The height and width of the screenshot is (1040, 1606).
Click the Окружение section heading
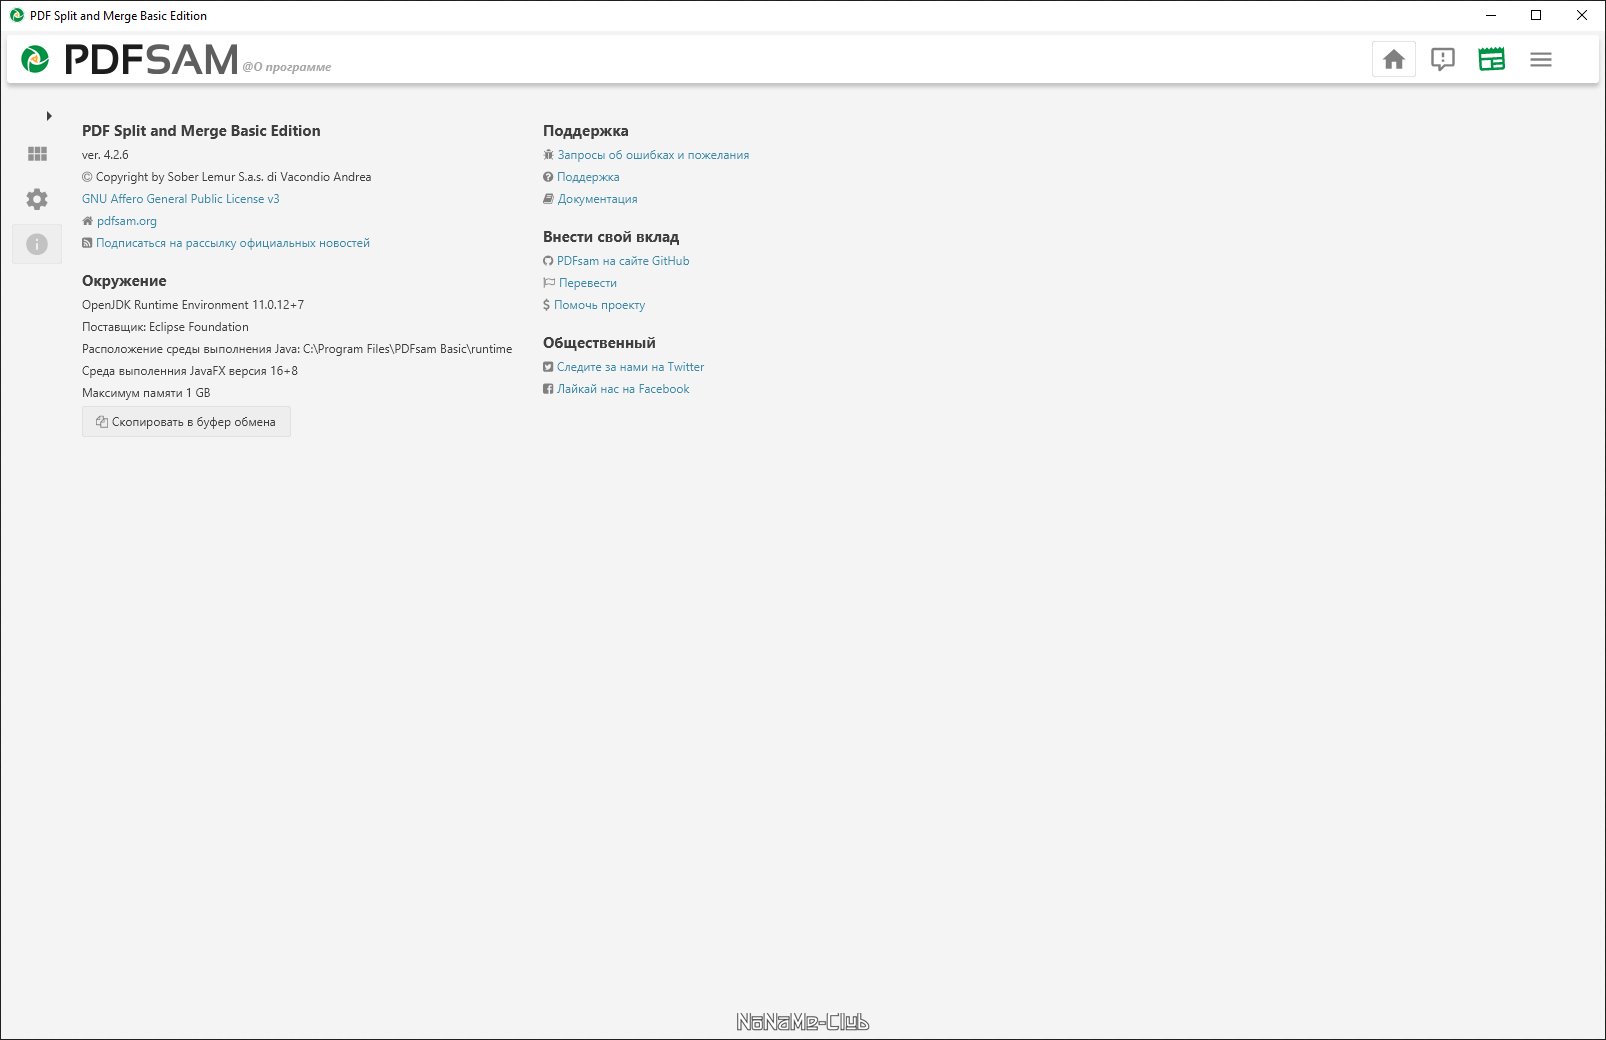pos(124,281)
